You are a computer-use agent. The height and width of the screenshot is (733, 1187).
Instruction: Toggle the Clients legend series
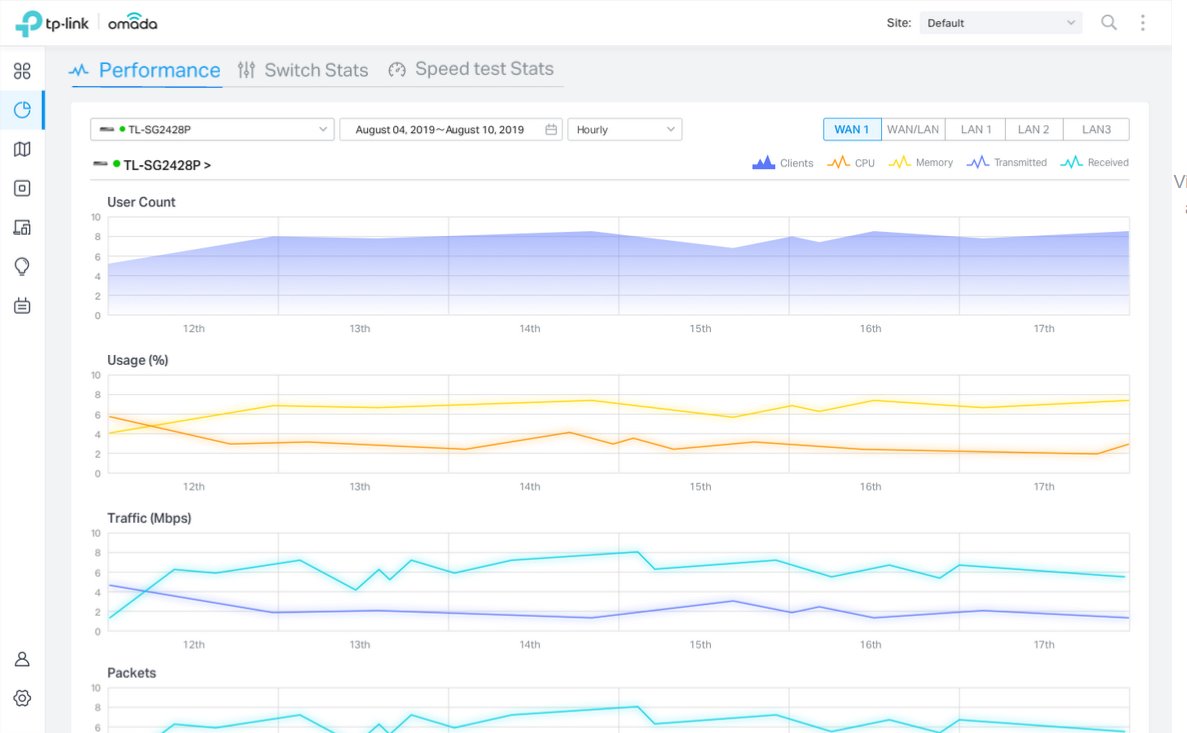(783, 163)
